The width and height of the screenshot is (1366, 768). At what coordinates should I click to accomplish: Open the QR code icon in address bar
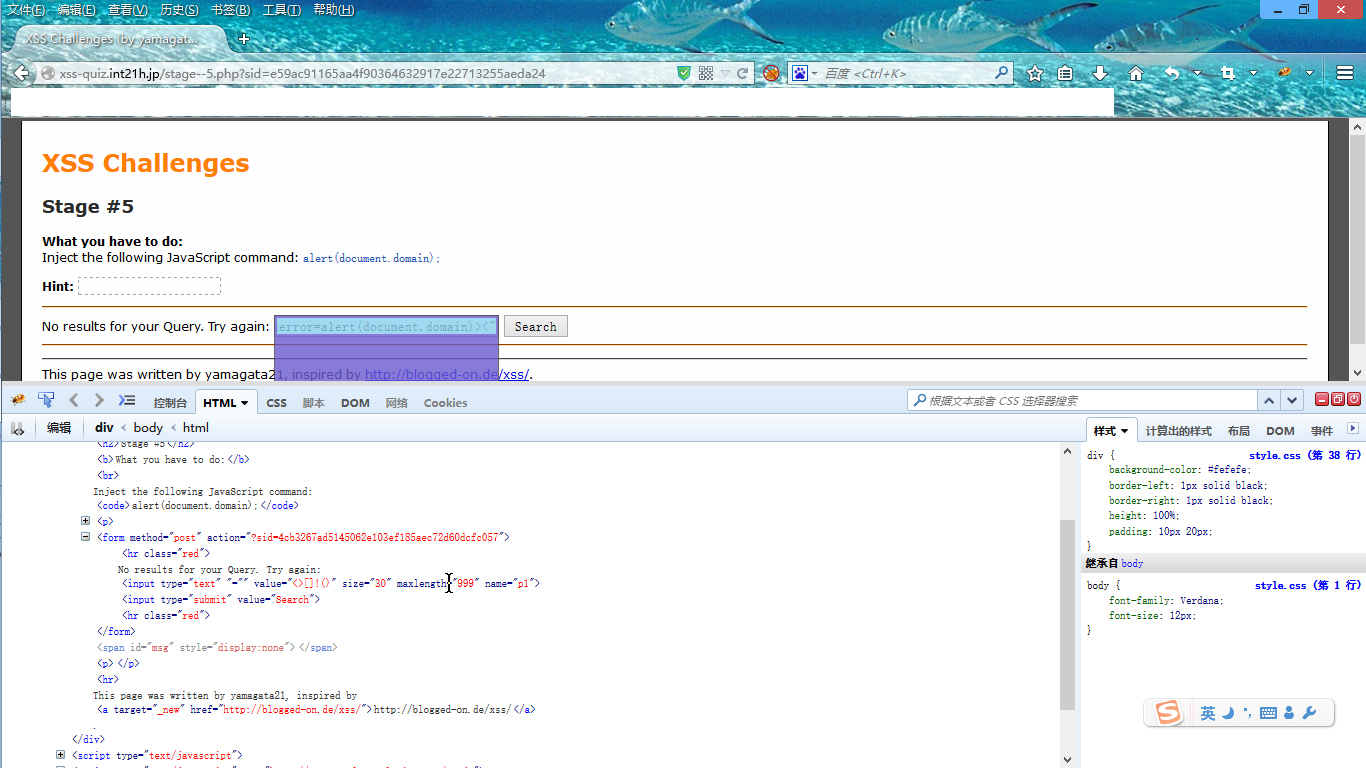[706, 73]
